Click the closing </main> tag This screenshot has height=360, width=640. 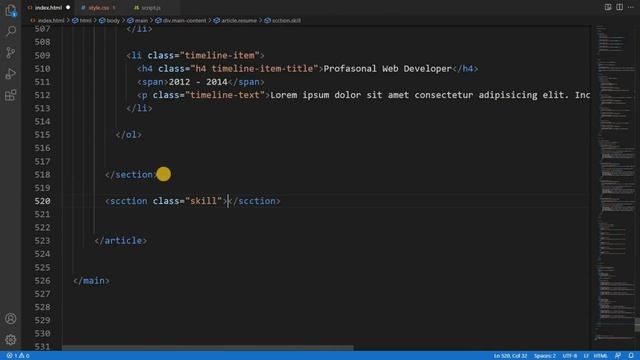[91, 280]
